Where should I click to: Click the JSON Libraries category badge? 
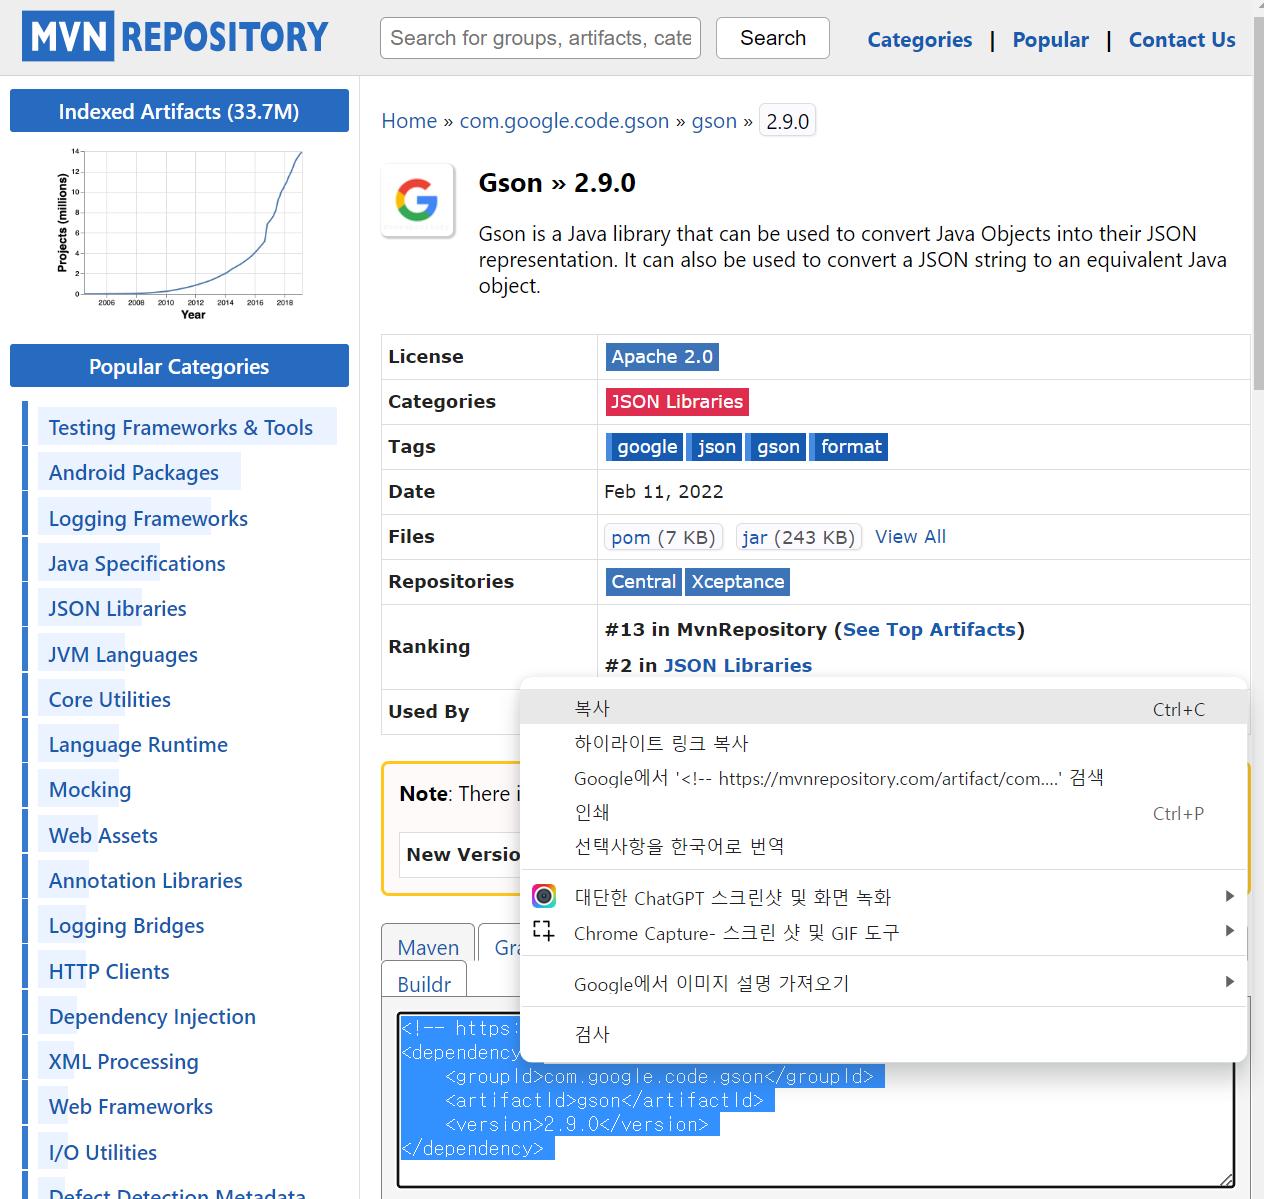click(x=677, y=402)
